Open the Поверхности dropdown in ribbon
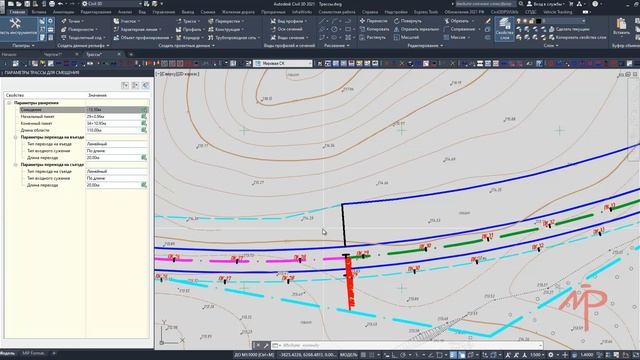This screenshot has height=360, width=640. [80, 29]
